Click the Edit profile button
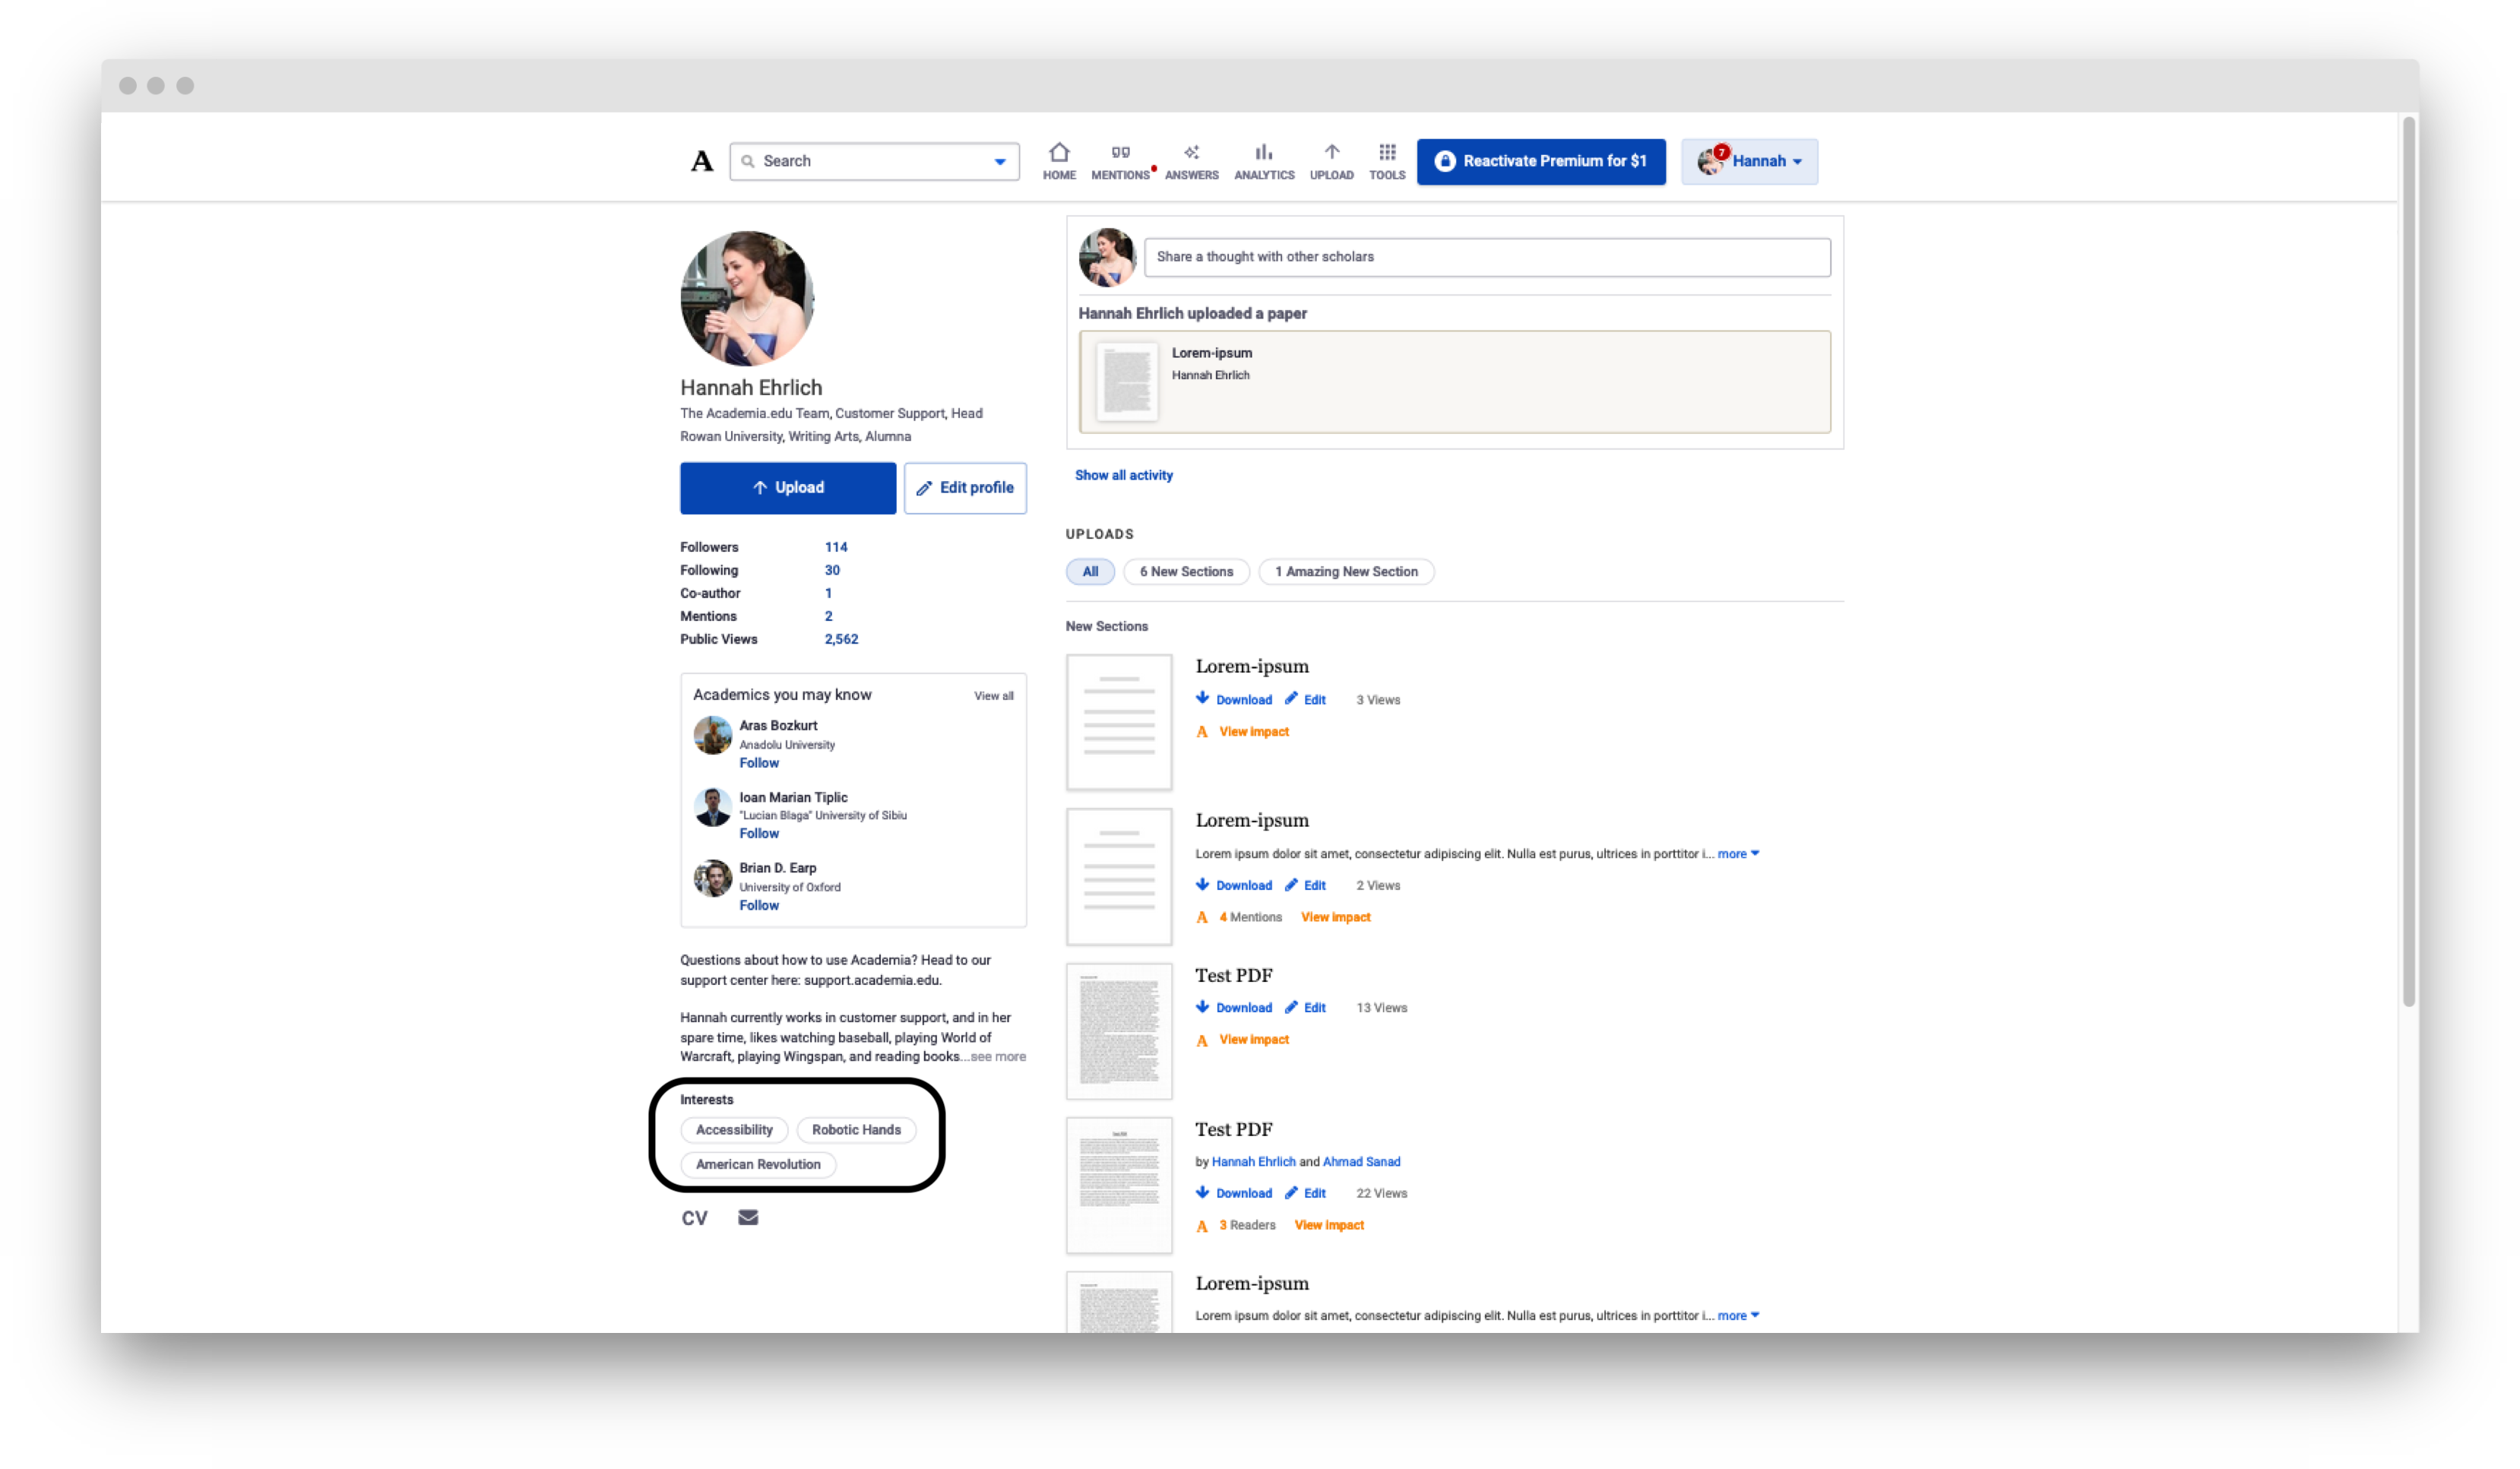The height and width of the screenshot is (1469, 2520). click(x=965, y=488)
